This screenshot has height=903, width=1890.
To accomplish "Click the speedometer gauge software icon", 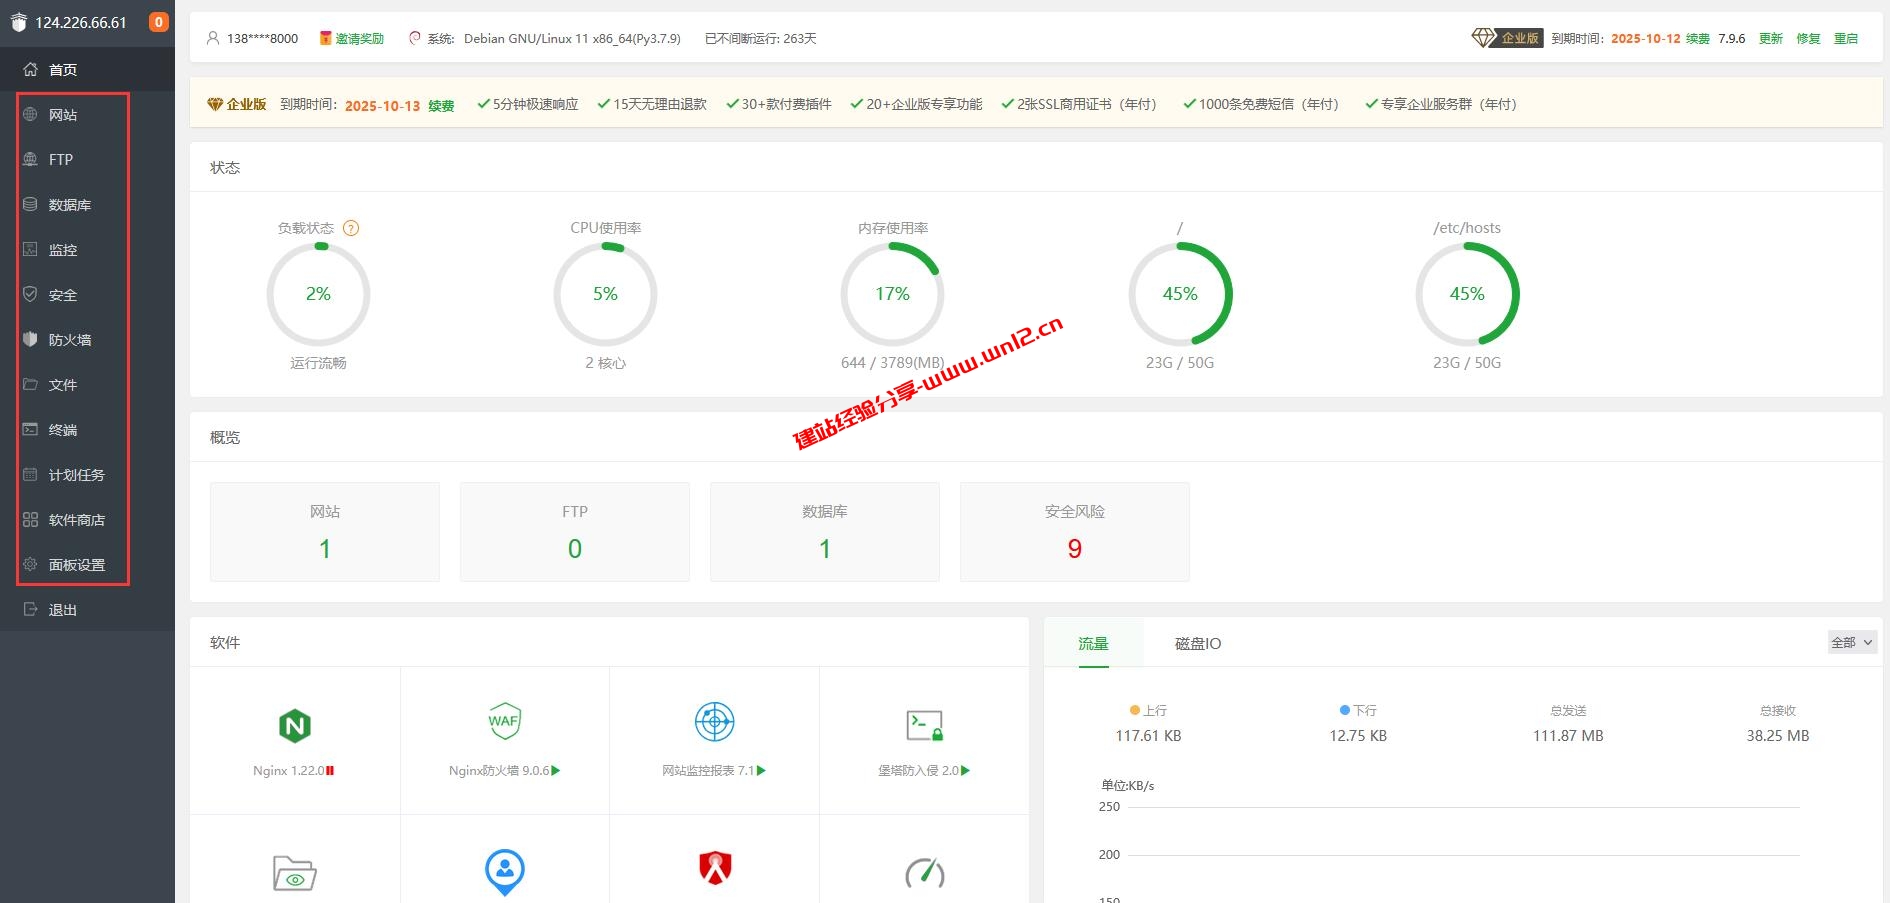I will [x=924, y=872].
